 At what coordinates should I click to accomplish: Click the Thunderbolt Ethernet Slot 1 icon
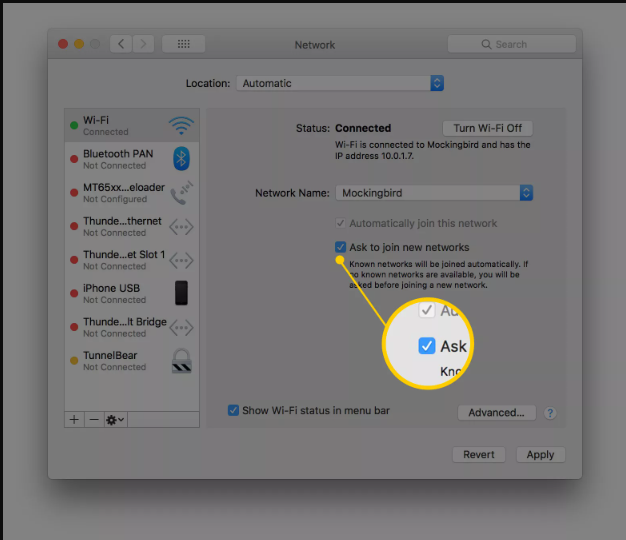click(x=181, y=260)
